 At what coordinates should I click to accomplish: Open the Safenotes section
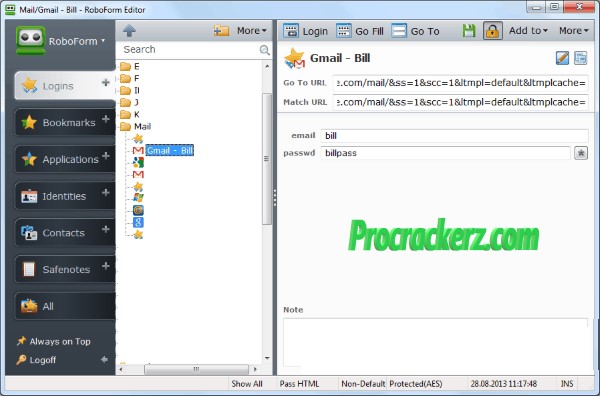[64, 269]
